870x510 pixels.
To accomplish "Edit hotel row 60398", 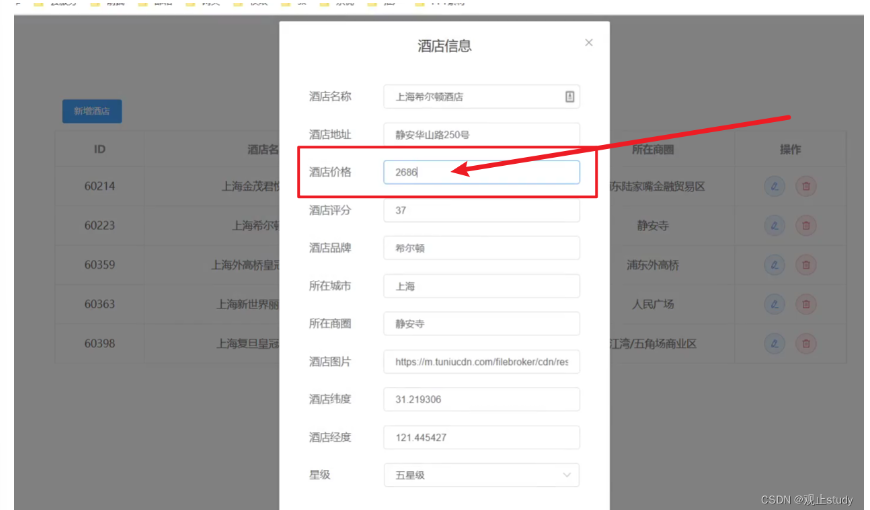I will pyautogui.click(x=775, y=344).
